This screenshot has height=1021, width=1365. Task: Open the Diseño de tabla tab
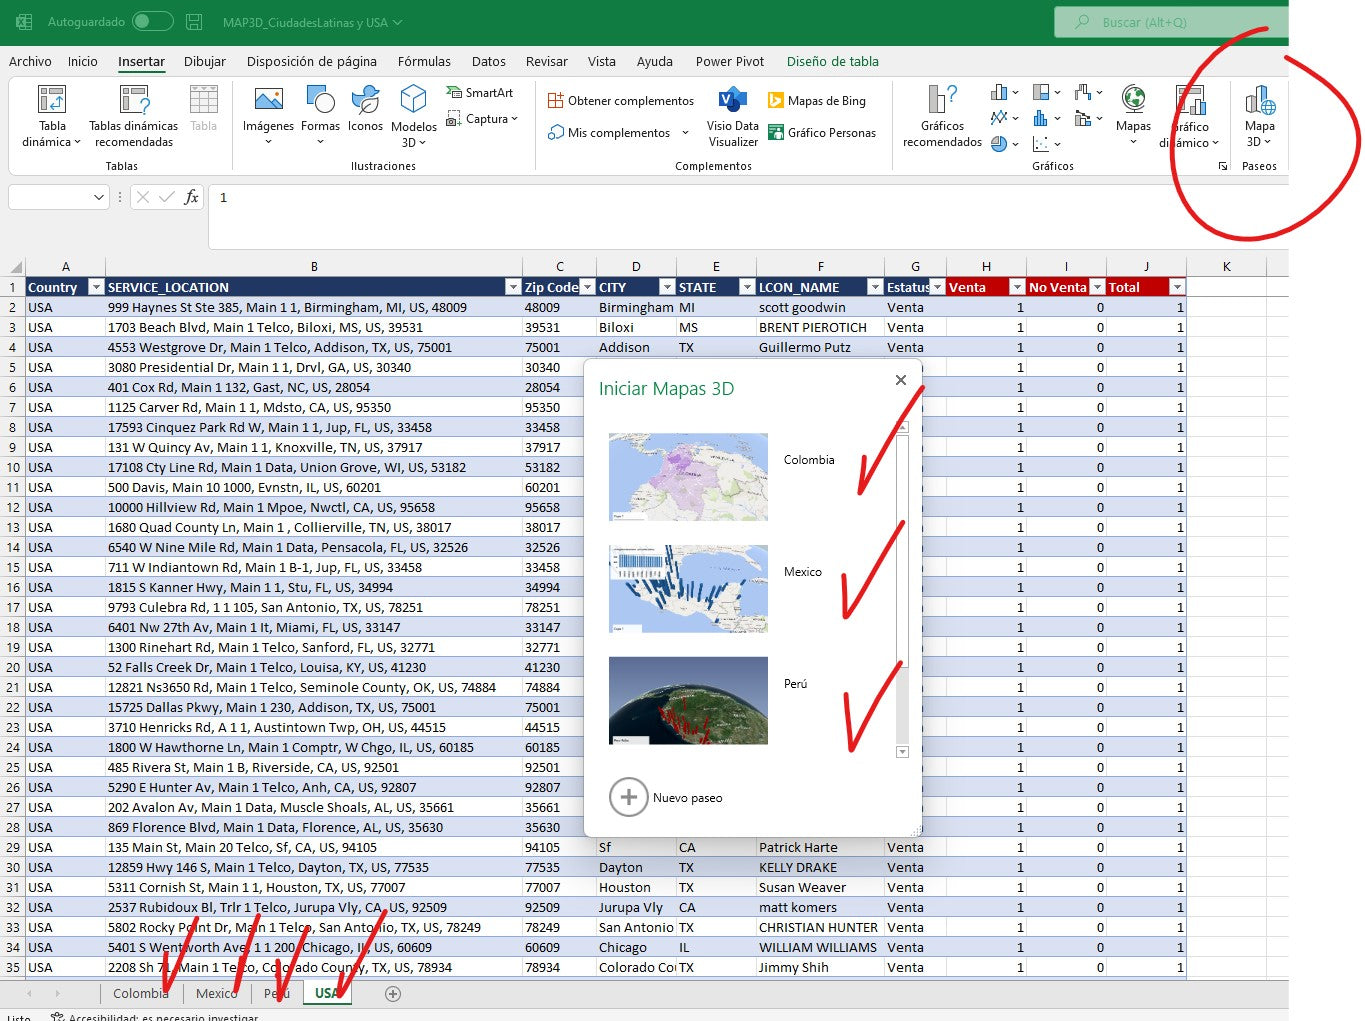[x=833, y=61]
